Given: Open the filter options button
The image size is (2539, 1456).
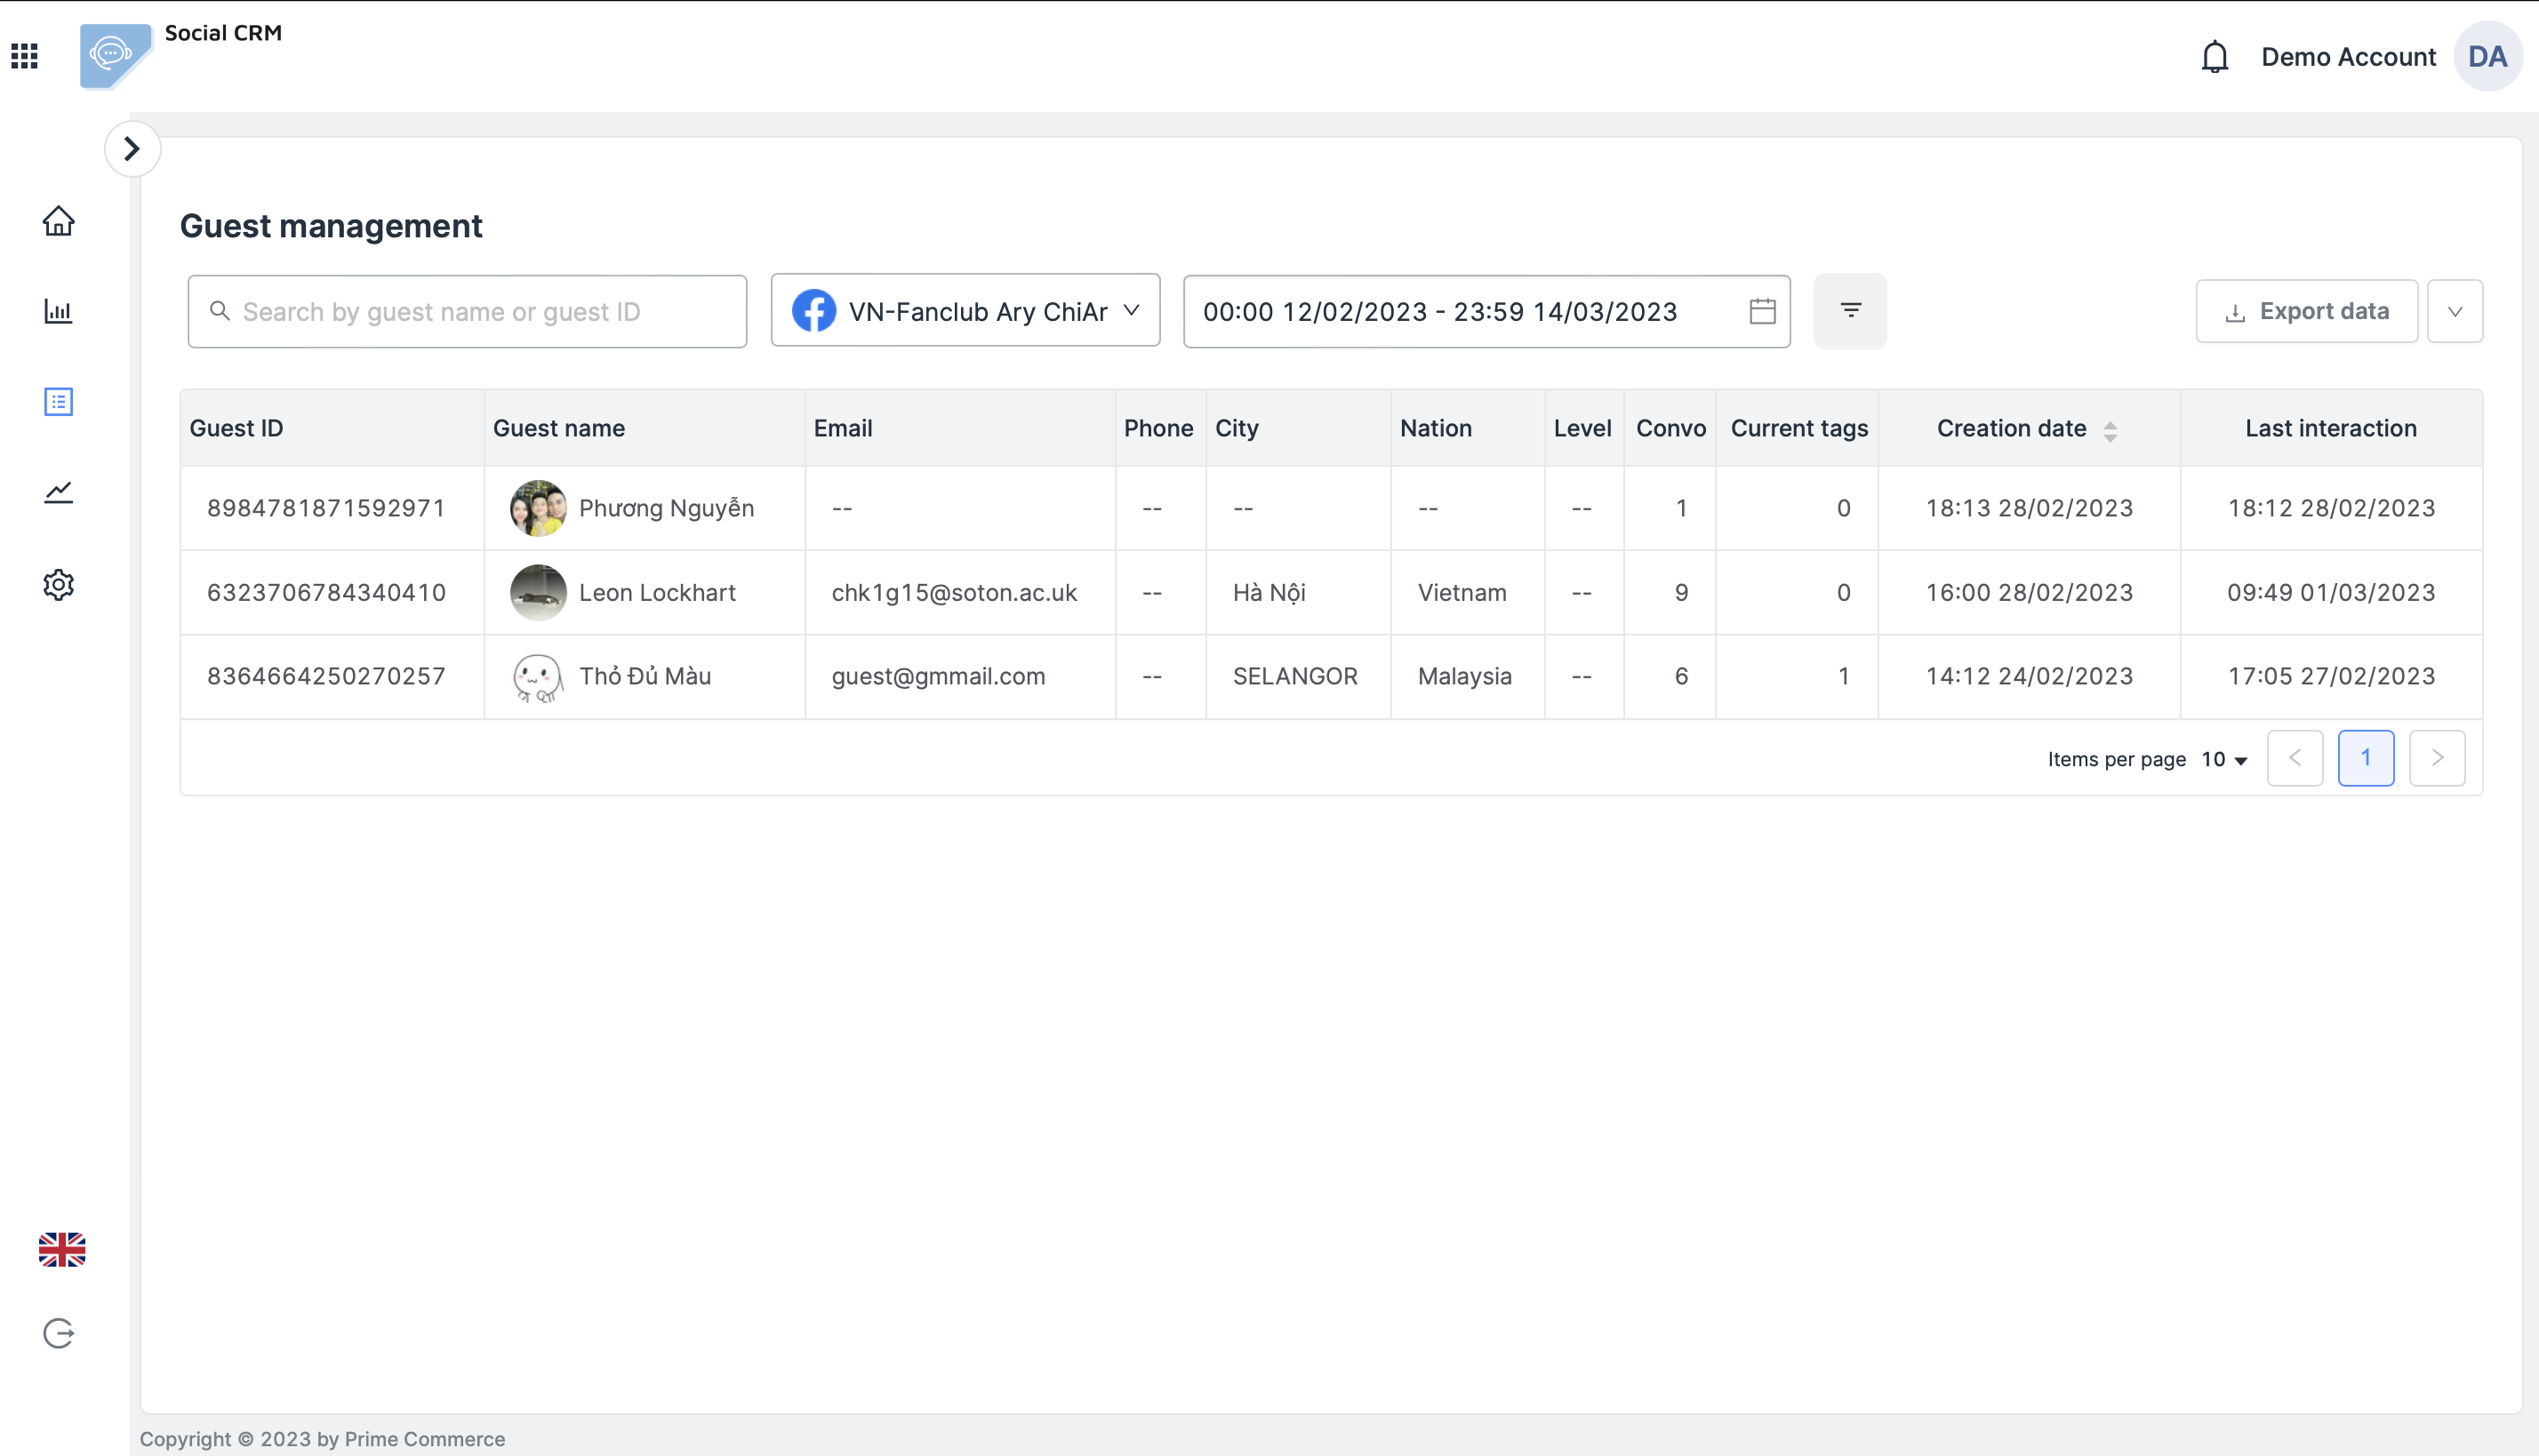Looking at the screenshot, I should pos(1850,311).
